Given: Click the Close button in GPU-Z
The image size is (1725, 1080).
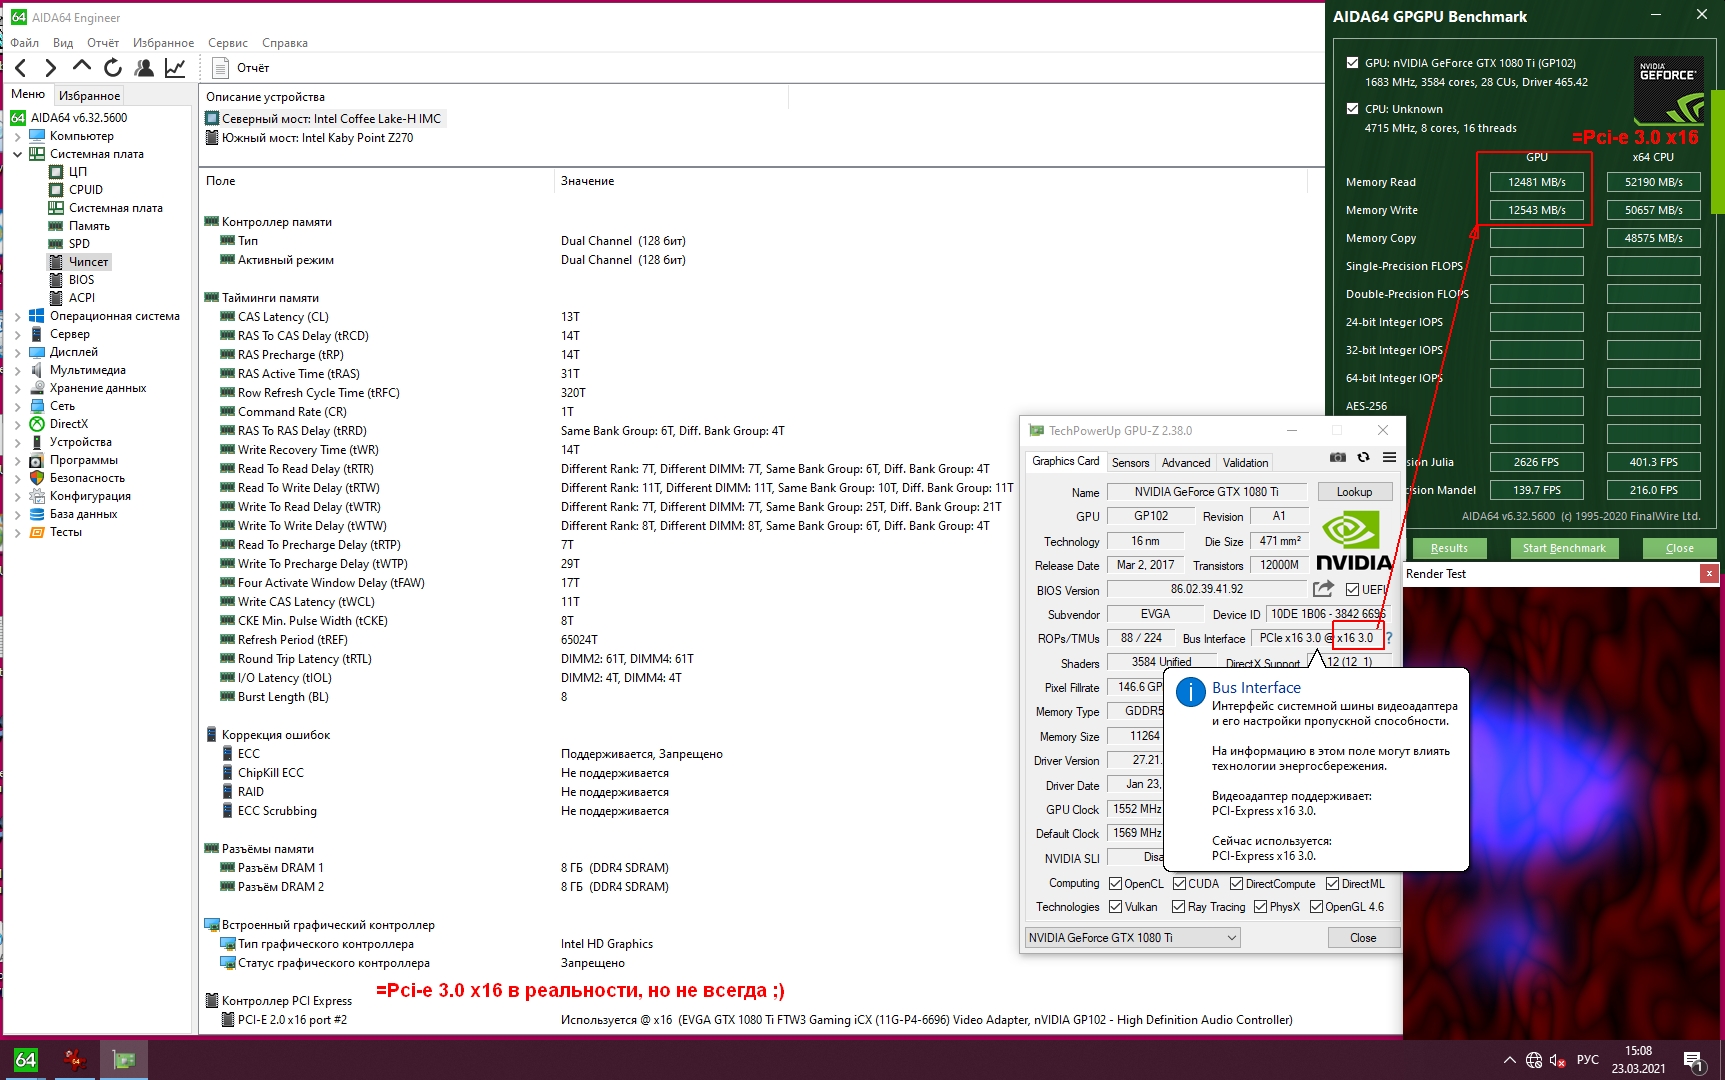Looking at the screenshot, I should 1363,938.
